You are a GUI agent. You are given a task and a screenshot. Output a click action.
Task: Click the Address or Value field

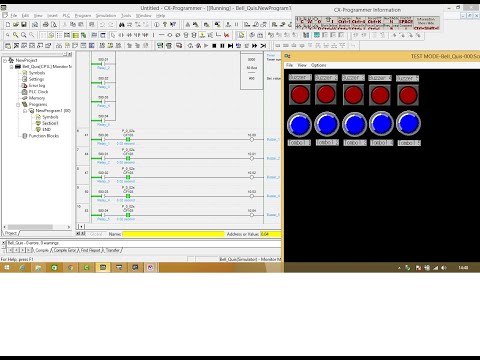tap(270, 234)
